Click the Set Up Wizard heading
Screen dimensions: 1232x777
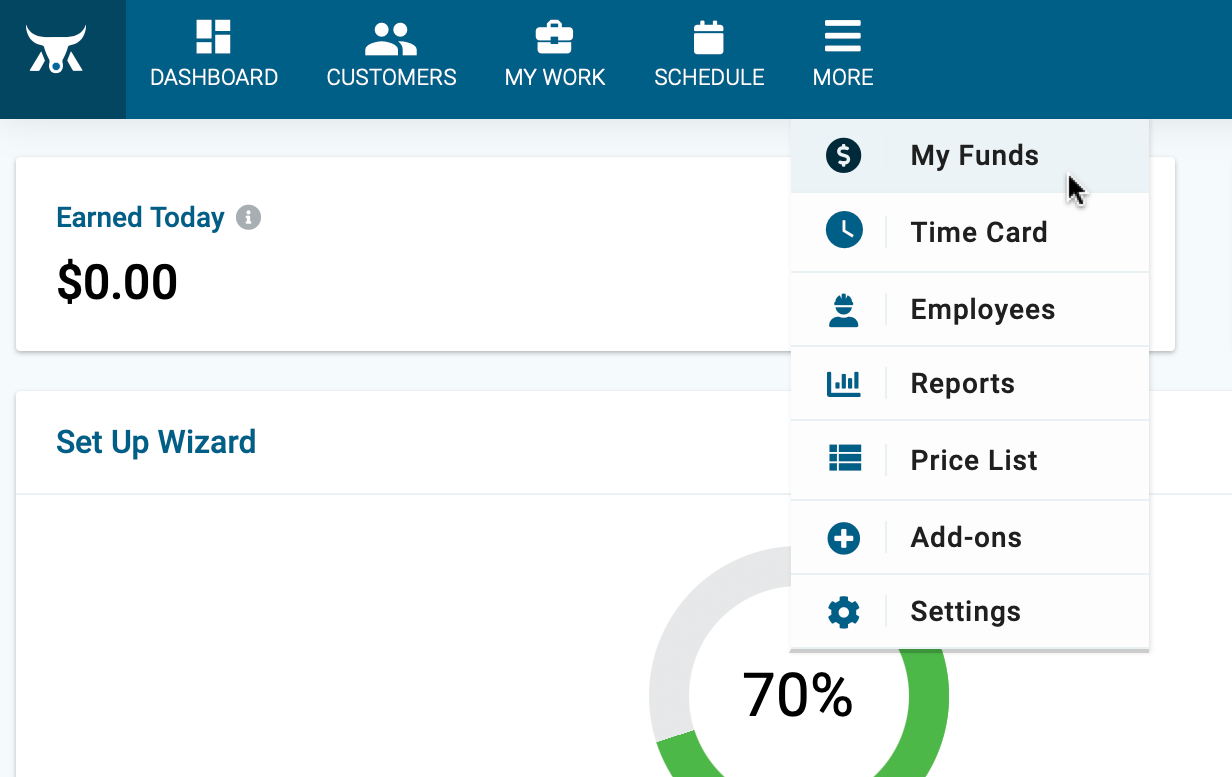(156, 441)
